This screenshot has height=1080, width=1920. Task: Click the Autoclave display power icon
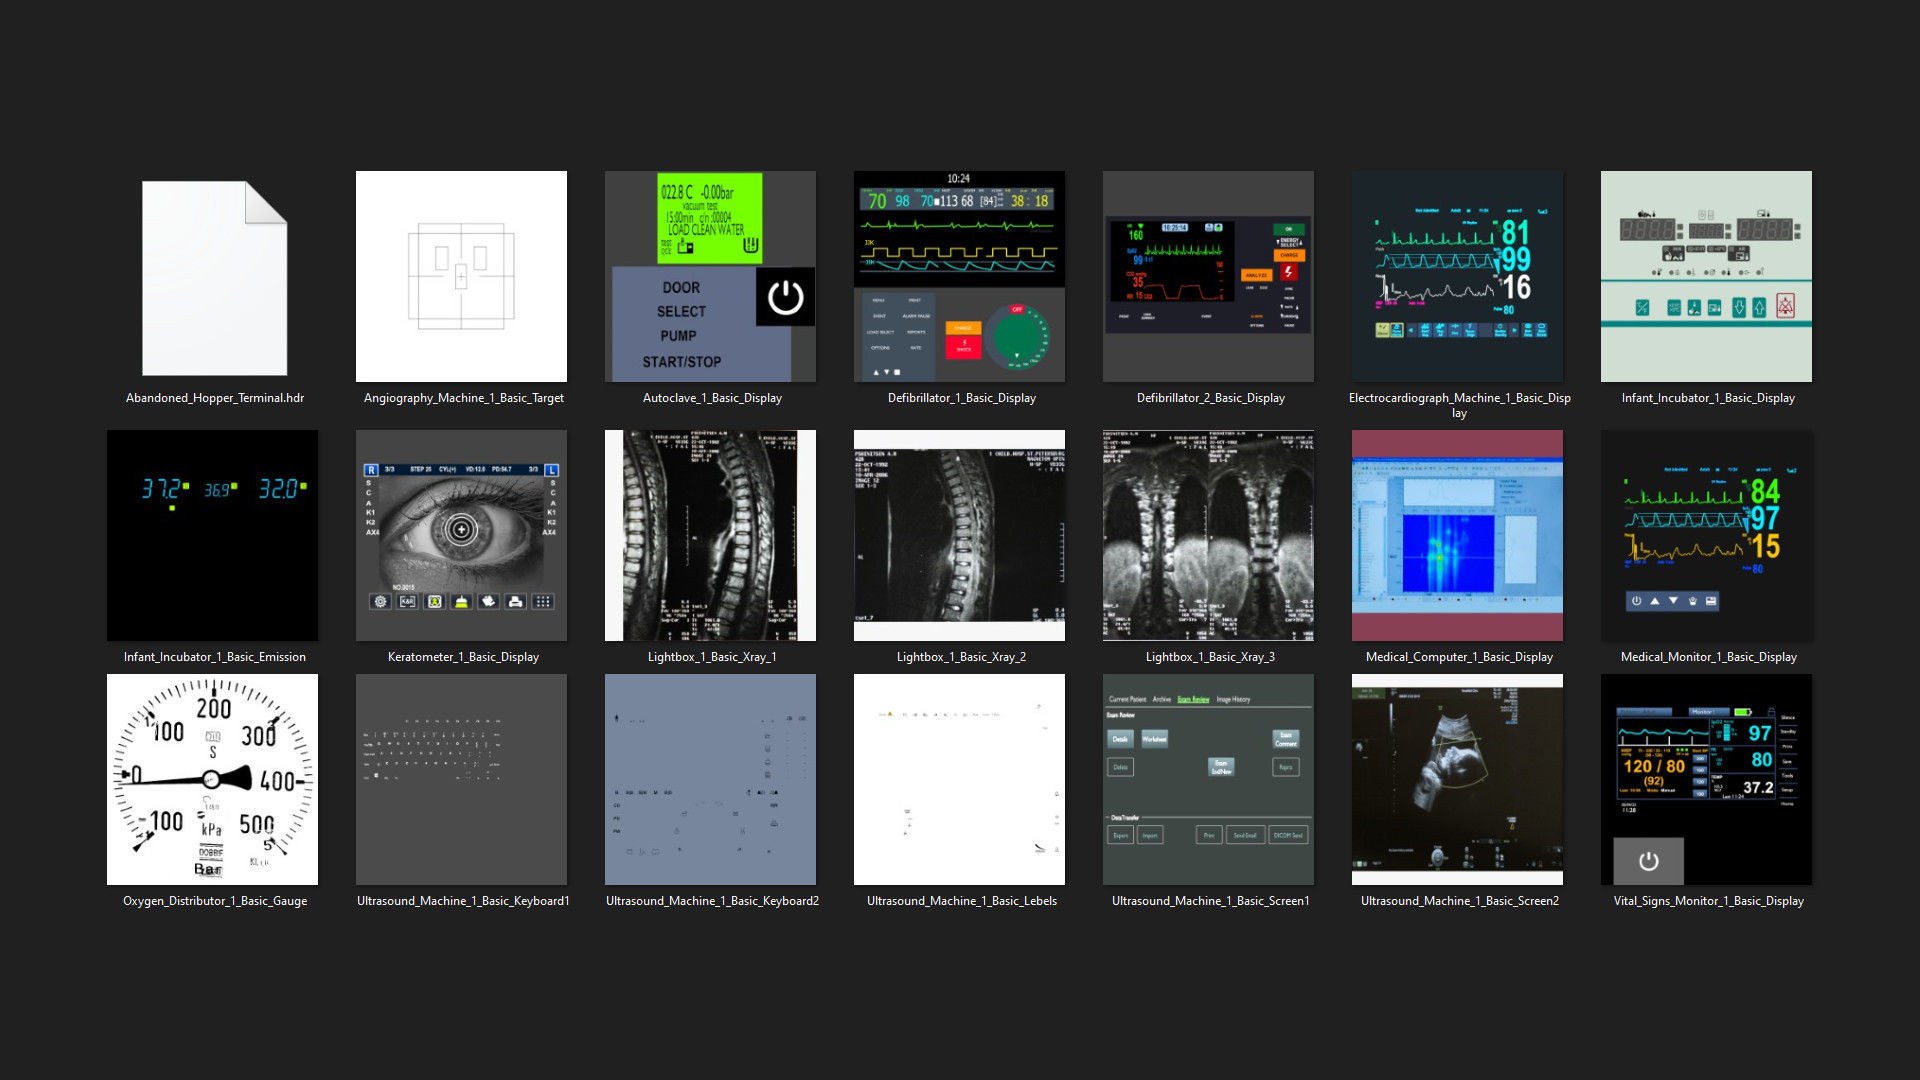point(785,297)
